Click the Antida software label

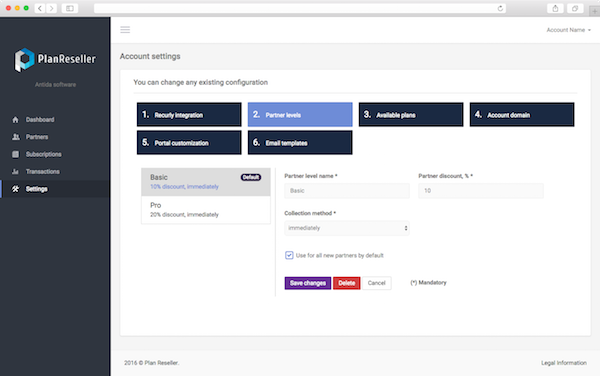click(x=55, y=85)
